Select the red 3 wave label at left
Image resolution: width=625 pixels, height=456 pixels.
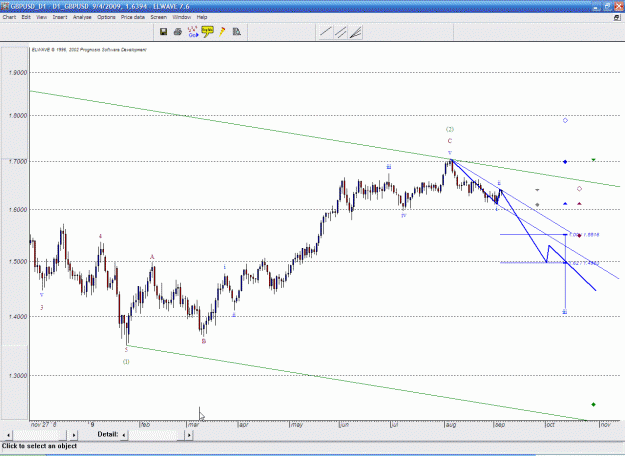click(41, 307)
